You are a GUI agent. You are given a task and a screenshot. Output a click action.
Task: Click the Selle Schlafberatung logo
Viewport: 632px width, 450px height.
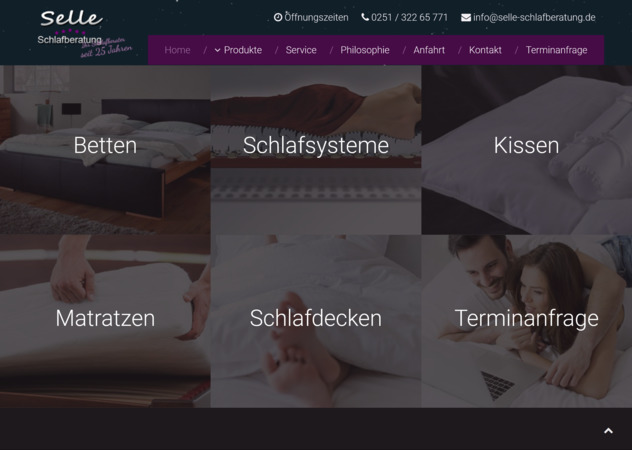point(85,34)
